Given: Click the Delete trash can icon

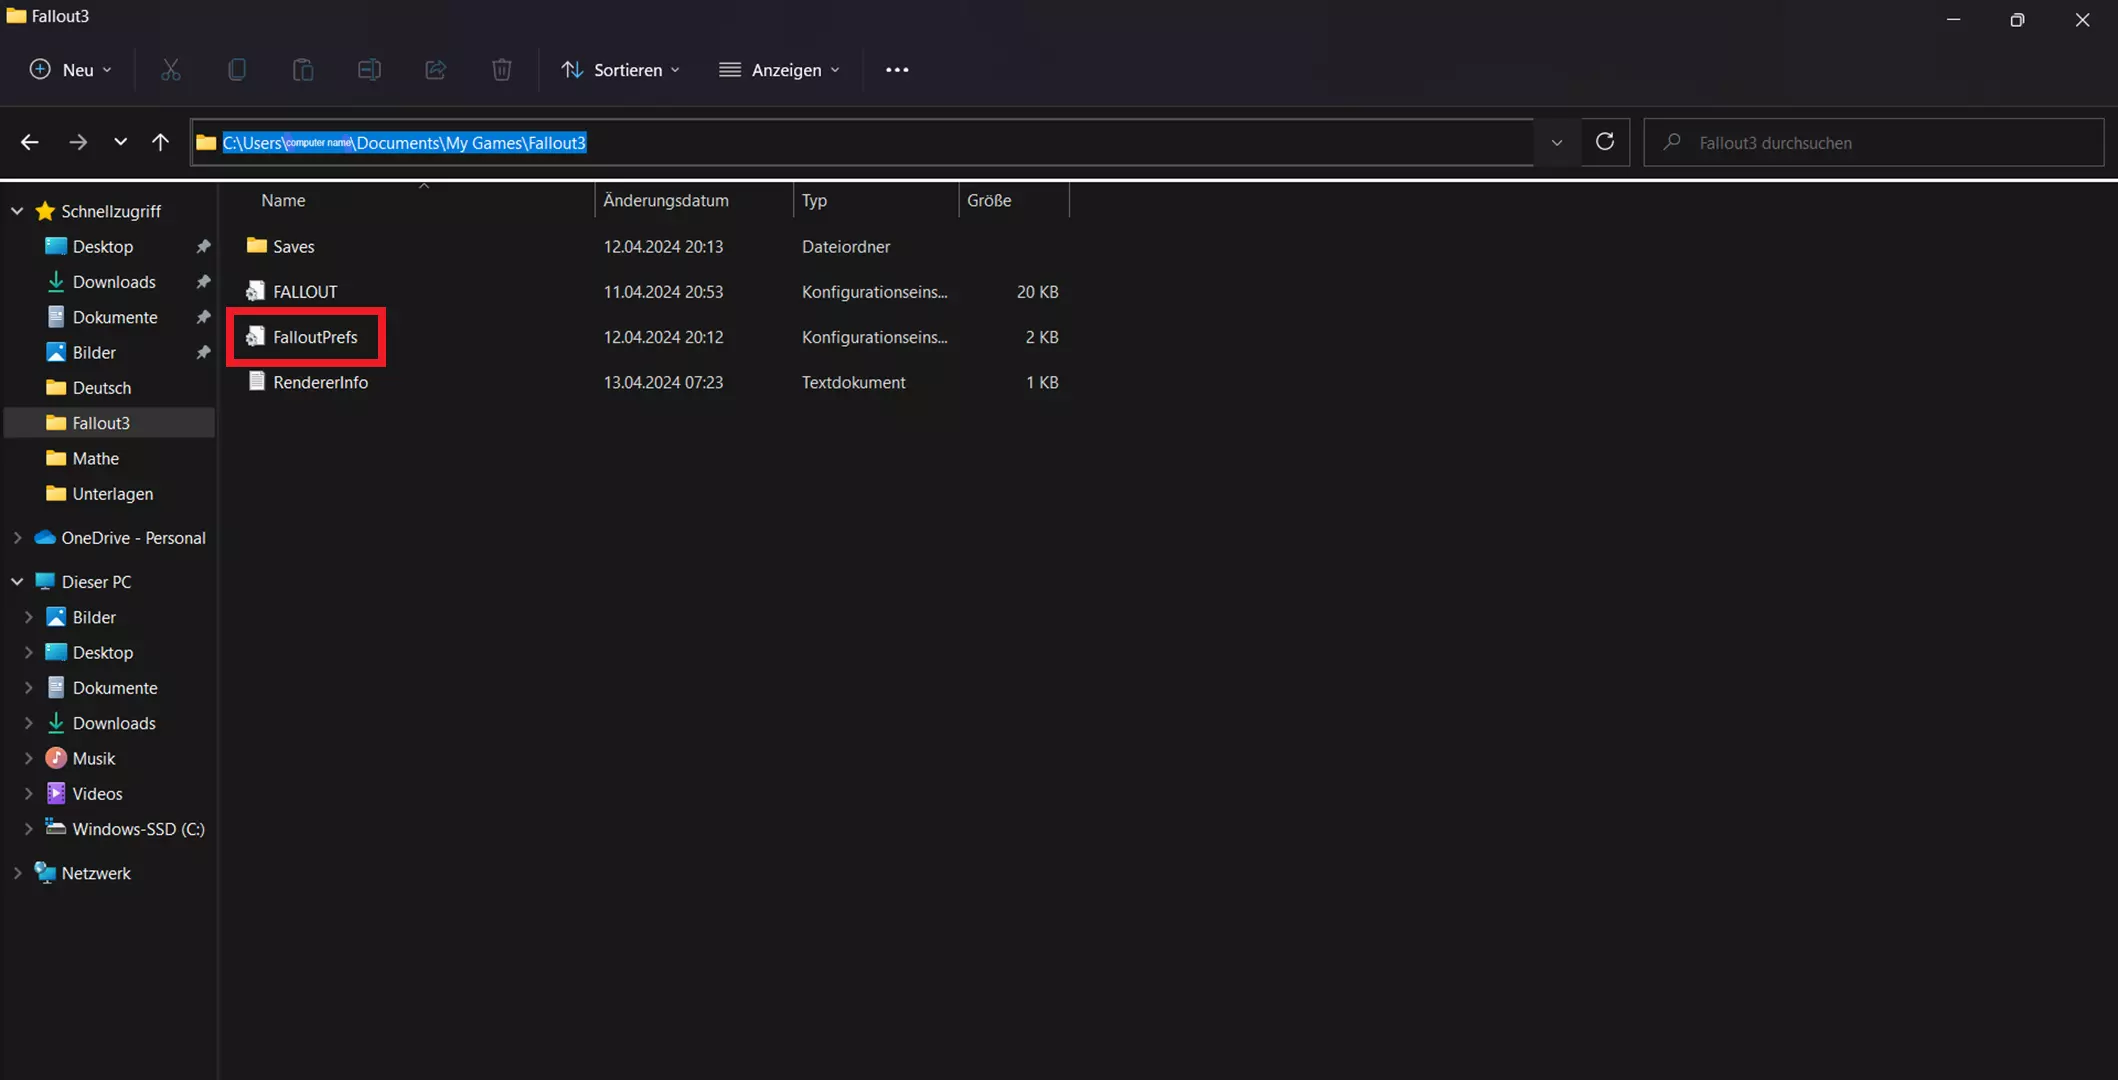Looking at the screenshot, I should pos(502,70).
